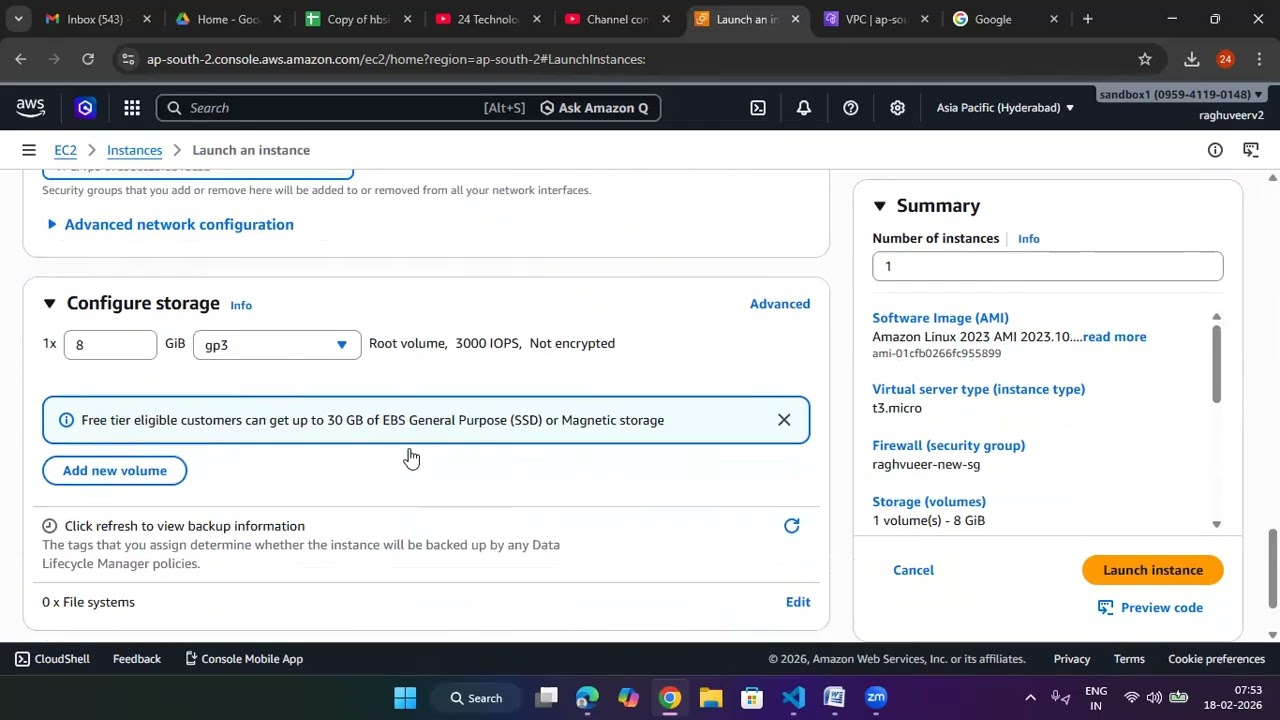Viewport: 1280px width, 720px height.
Task: Click the Number of instances field
Action: (x=1047, y=266)
